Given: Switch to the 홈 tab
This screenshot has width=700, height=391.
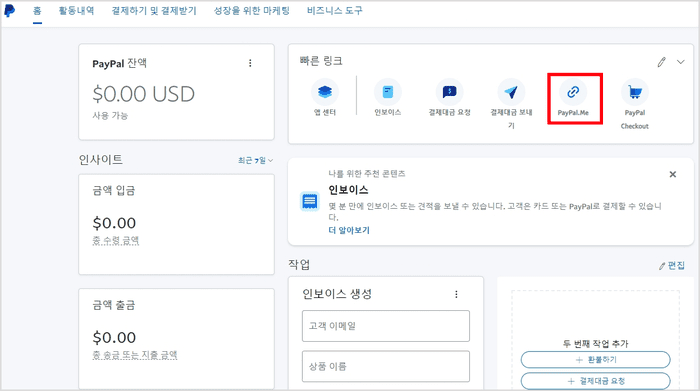Looking at the screenshot, I should pos(38,11).
